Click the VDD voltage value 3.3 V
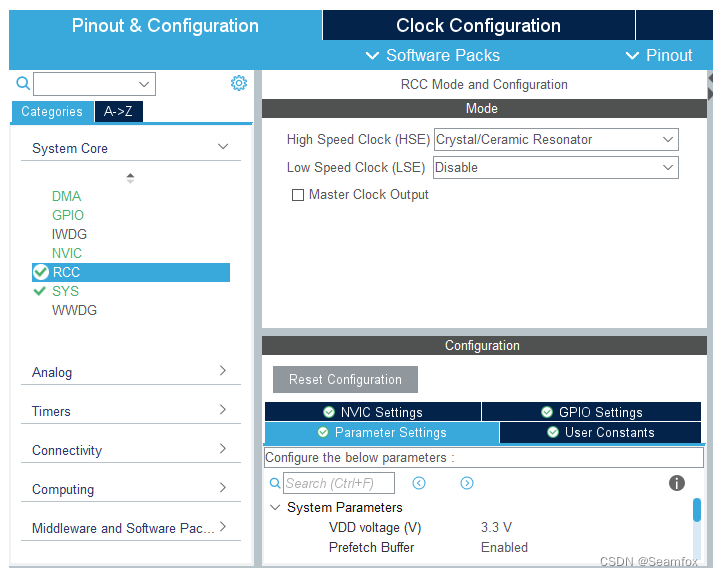713x576 pixels. (496, 527)
